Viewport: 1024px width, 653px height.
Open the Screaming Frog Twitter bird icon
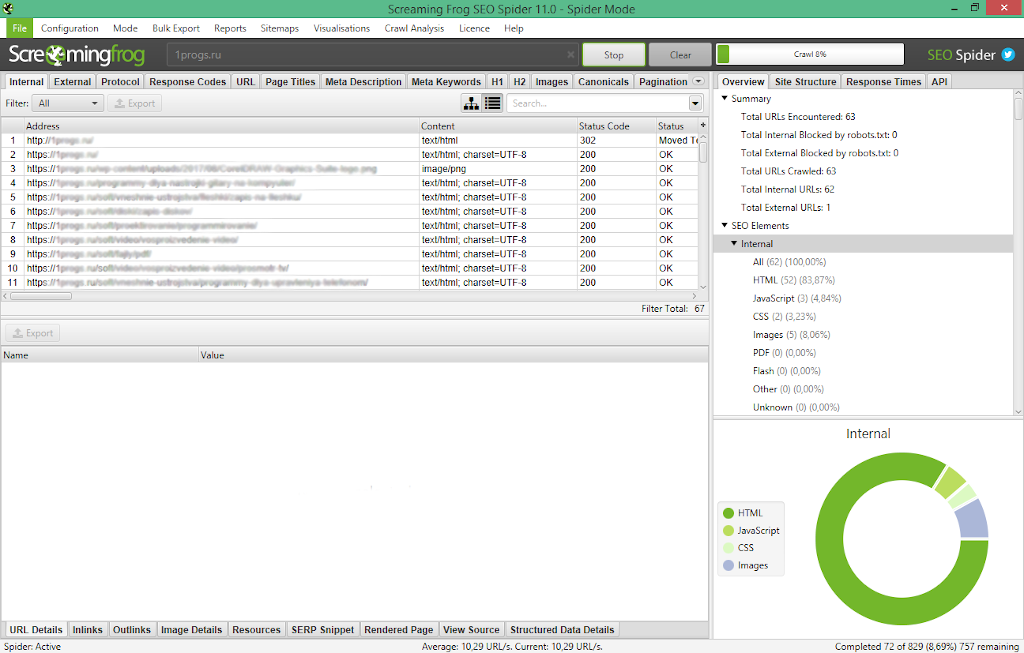coord(1008,55)
